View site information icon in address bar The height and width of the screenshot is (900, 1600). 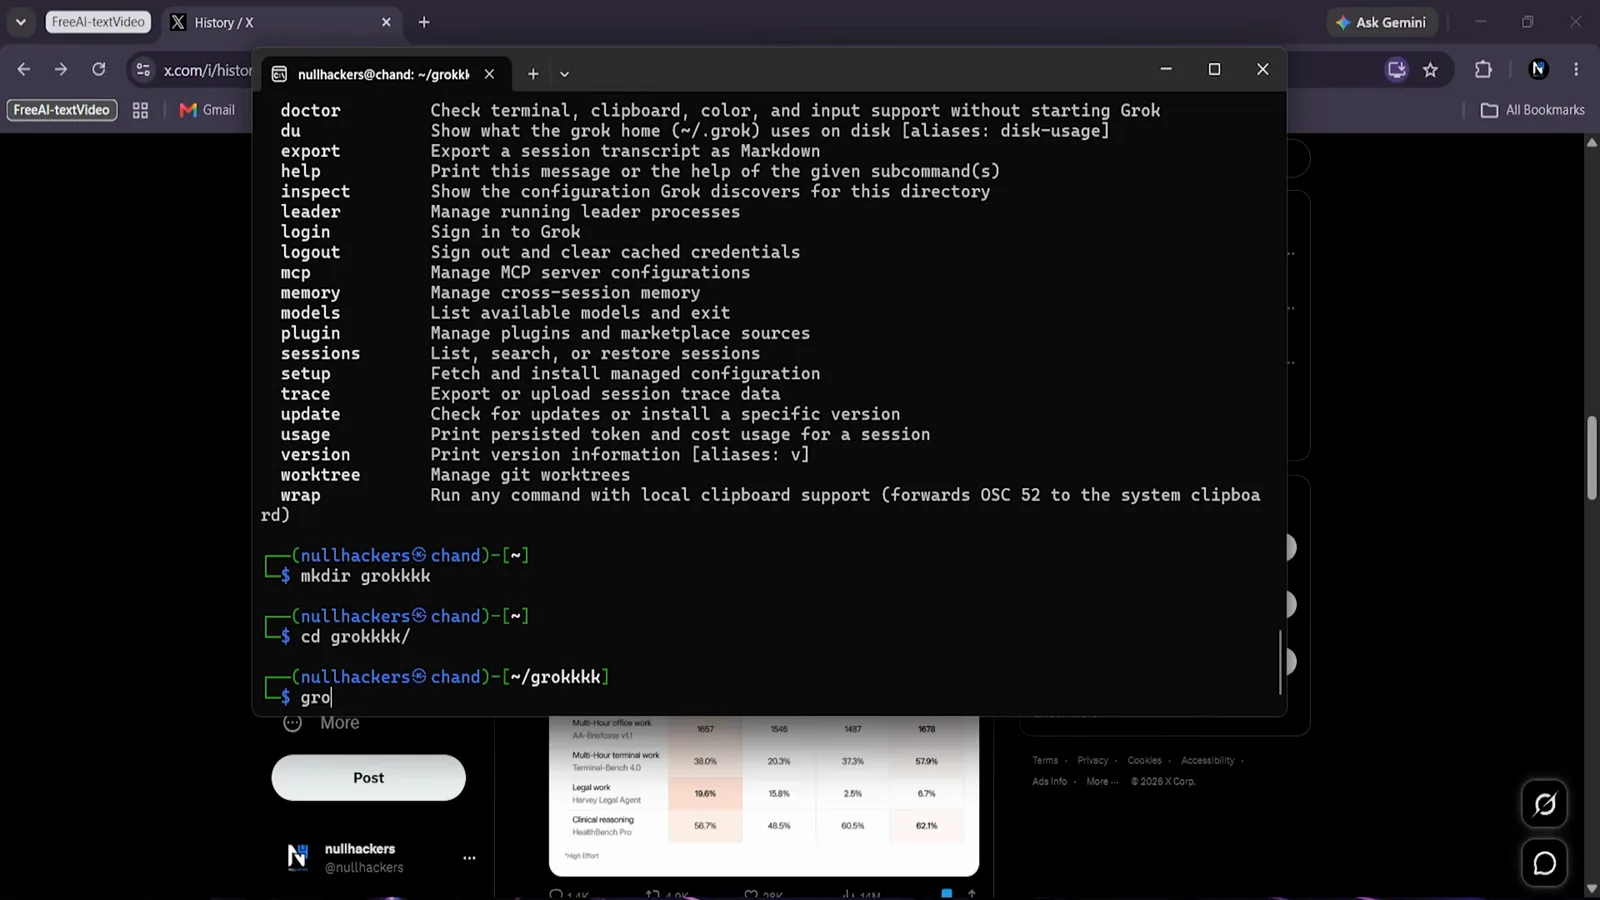[143, 69]
